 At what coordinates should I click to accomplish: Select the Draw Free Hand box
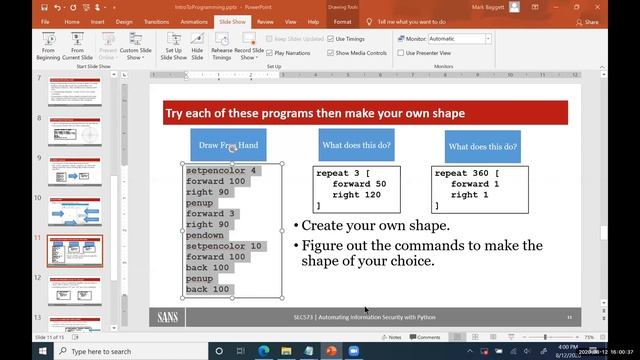[x=228, y=145]
